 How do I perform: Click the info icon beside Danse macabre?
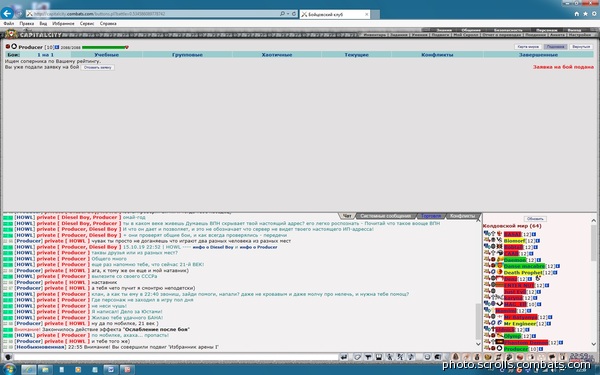[558, 266]
